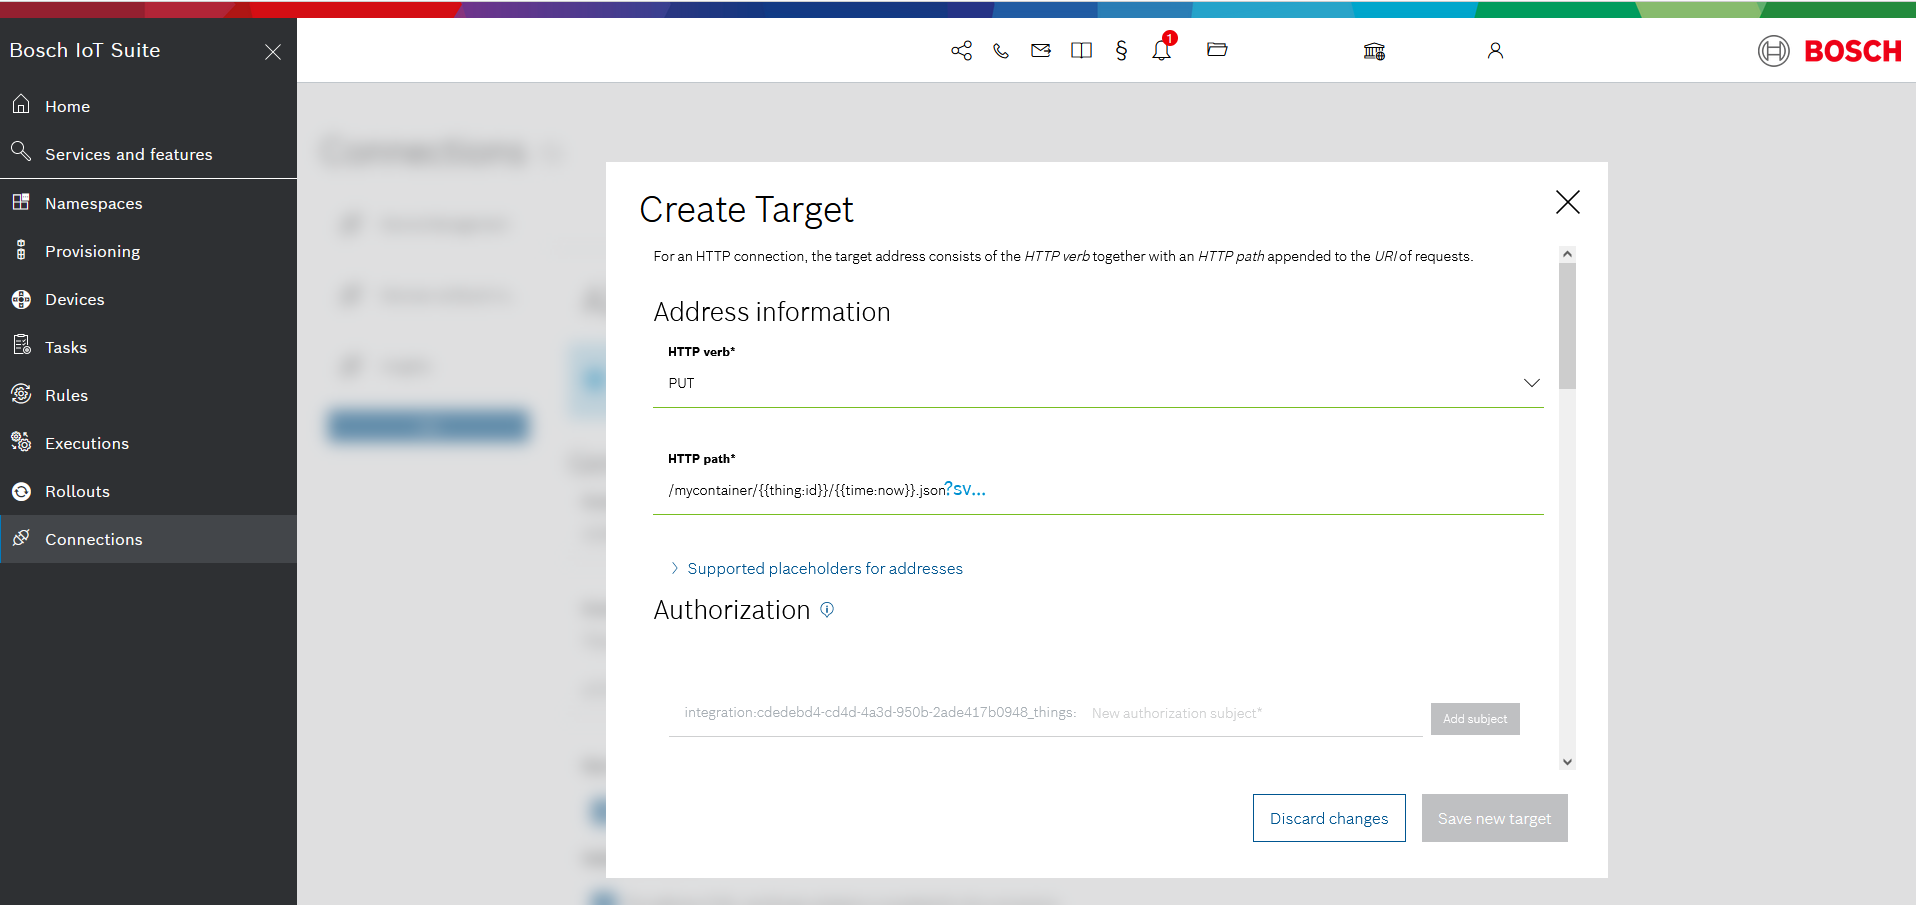Click the Services search icon

[x=21, y=151]
